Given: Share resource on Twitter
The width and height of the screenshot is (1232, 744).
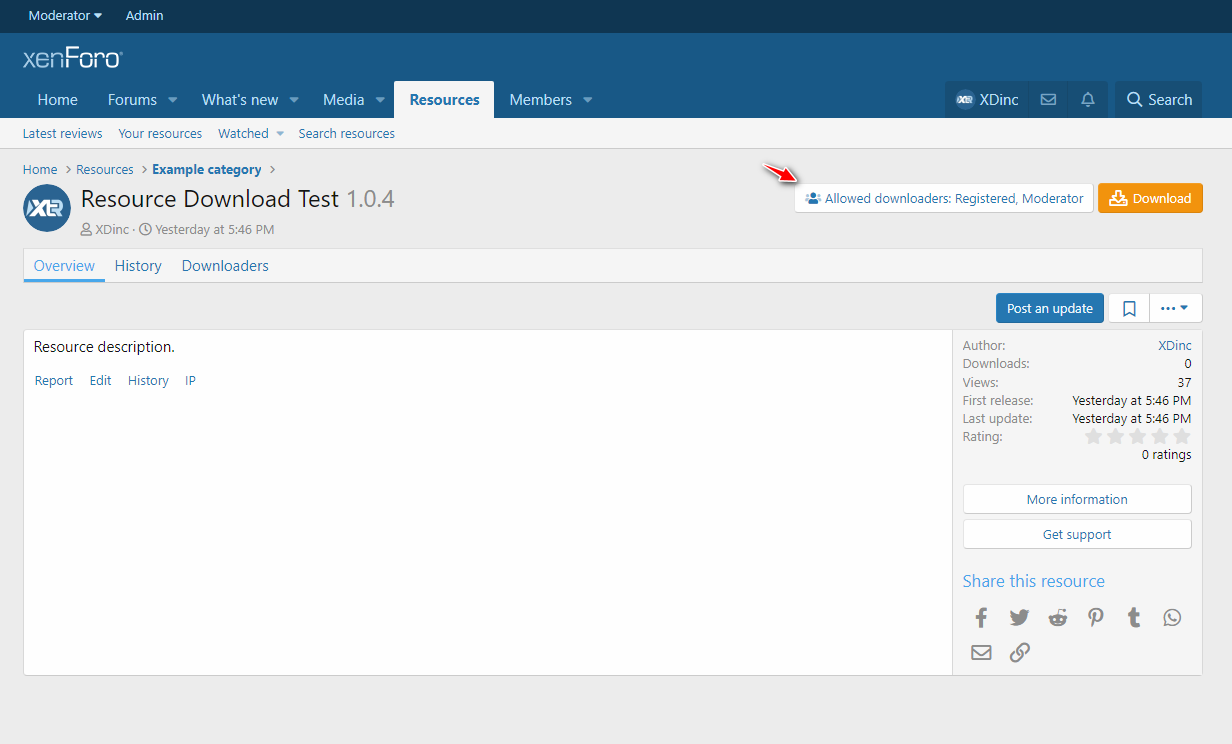Looking at the screenshot, I should coord(1019,618).
